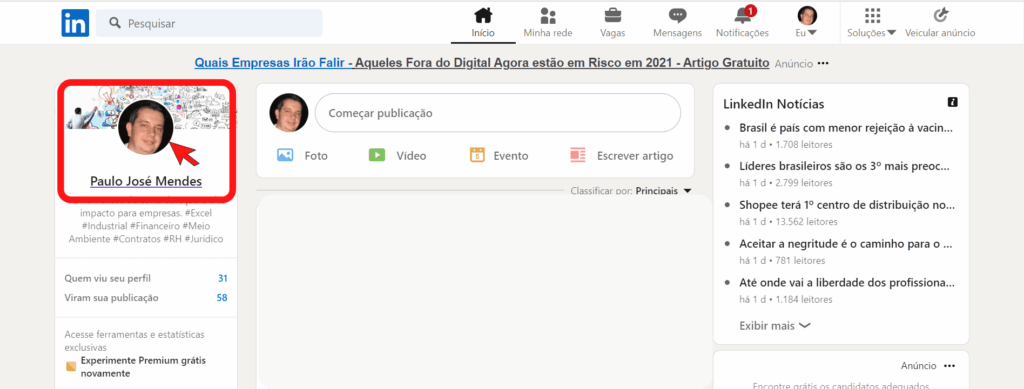Click Veicular anúncio icon
Viewport: 1024px width, 389px height.
(x=940, y=16)
